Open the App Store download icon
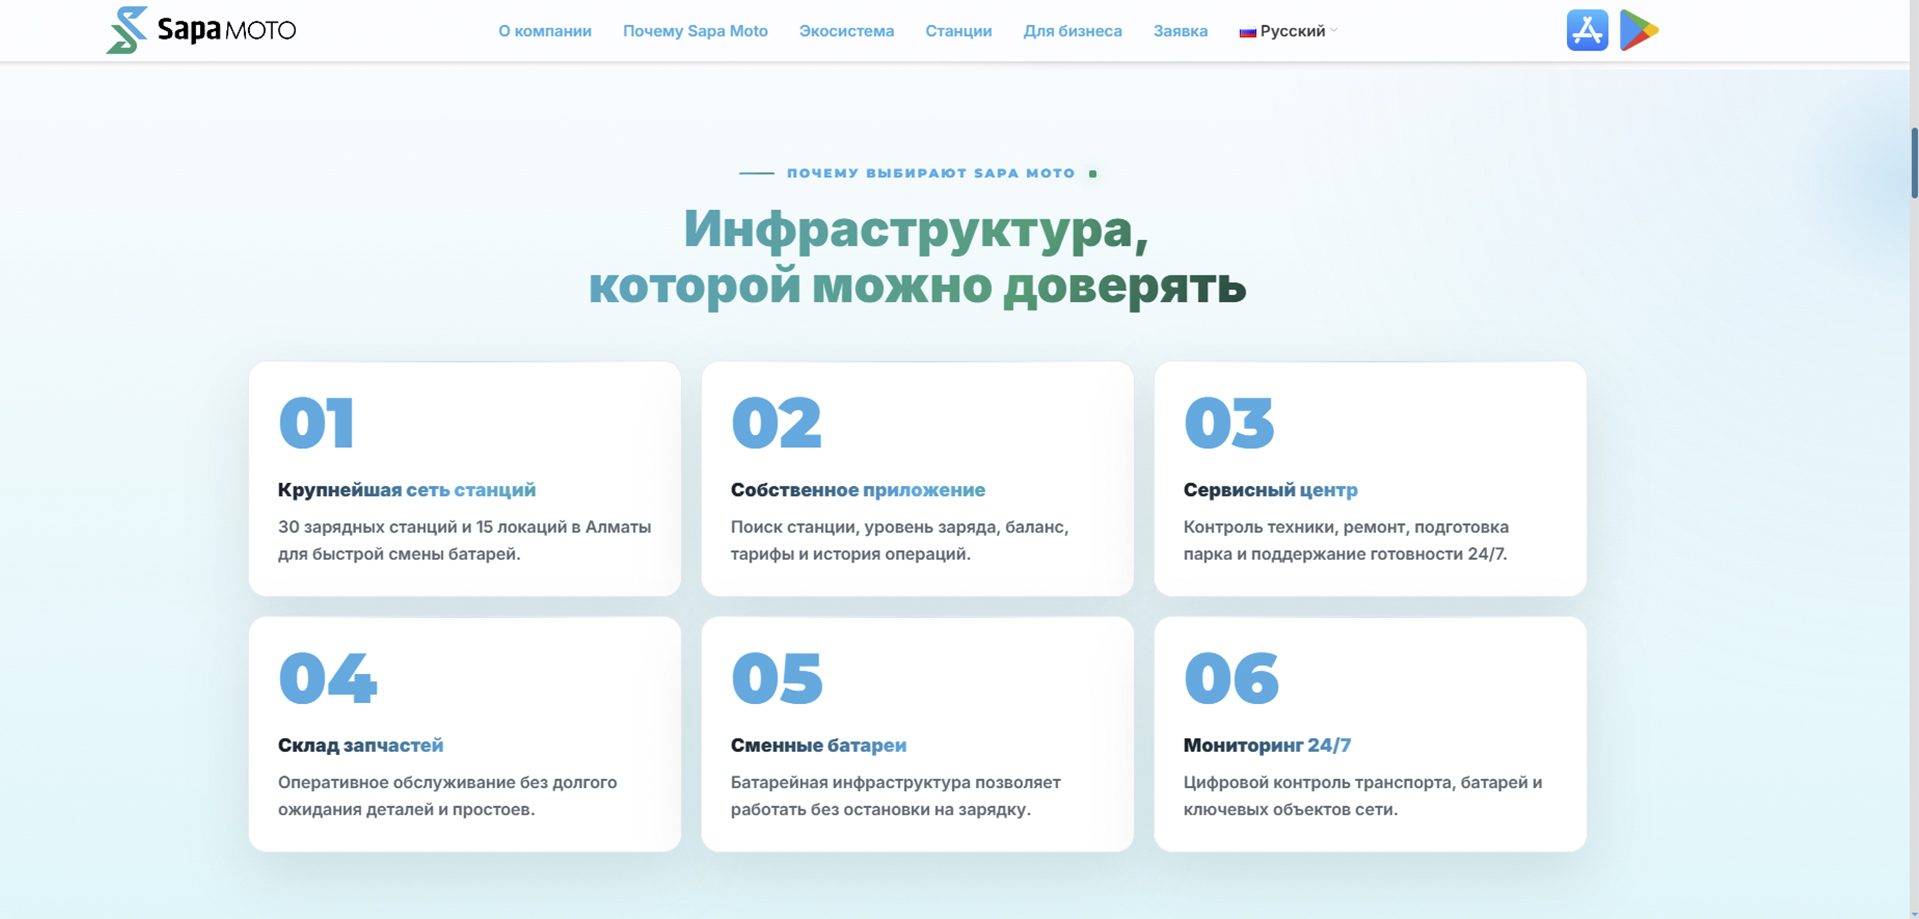1919x919 pixels. 1587,30
